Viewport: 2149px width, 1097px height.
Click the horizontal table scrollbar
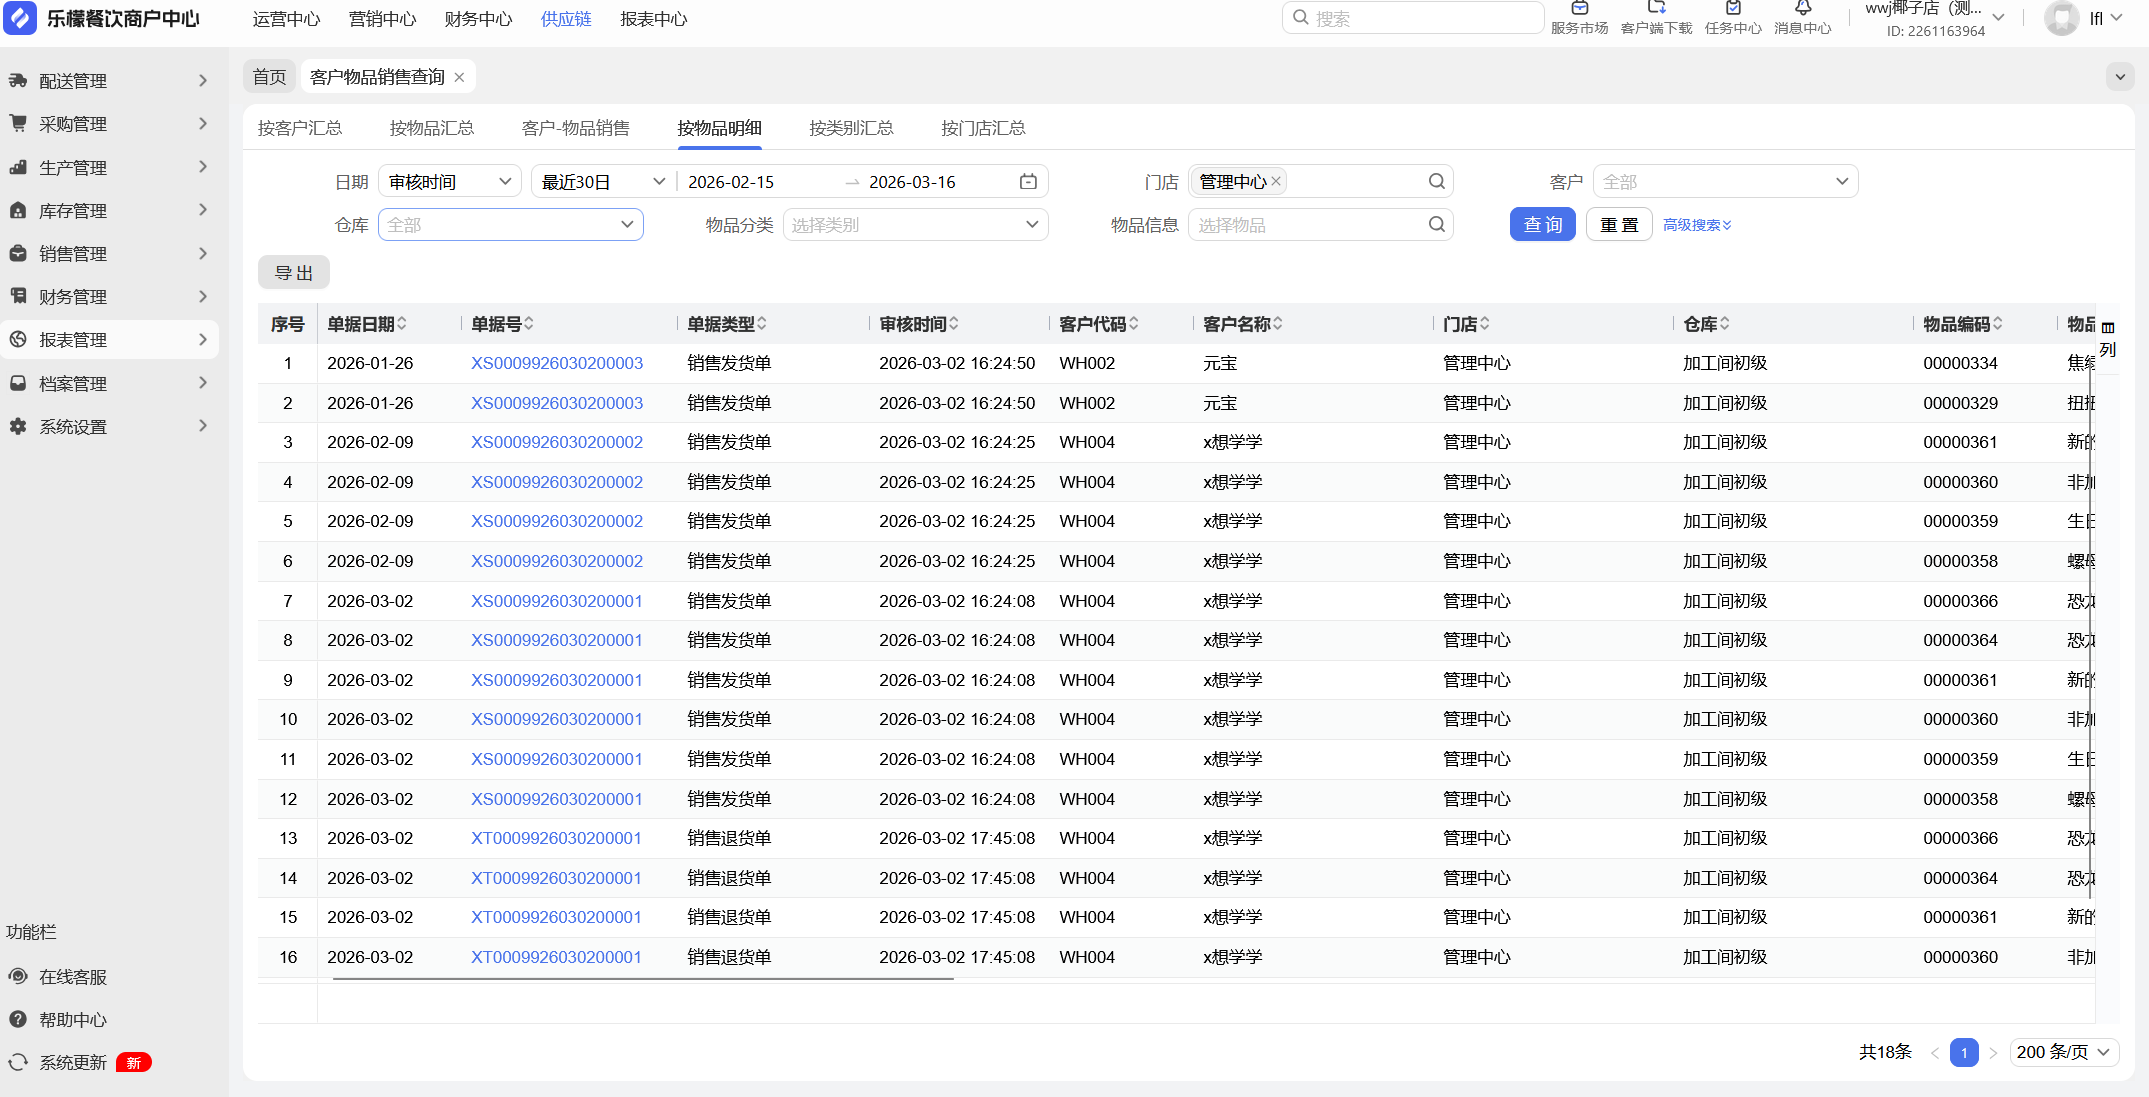coord(642,979)
